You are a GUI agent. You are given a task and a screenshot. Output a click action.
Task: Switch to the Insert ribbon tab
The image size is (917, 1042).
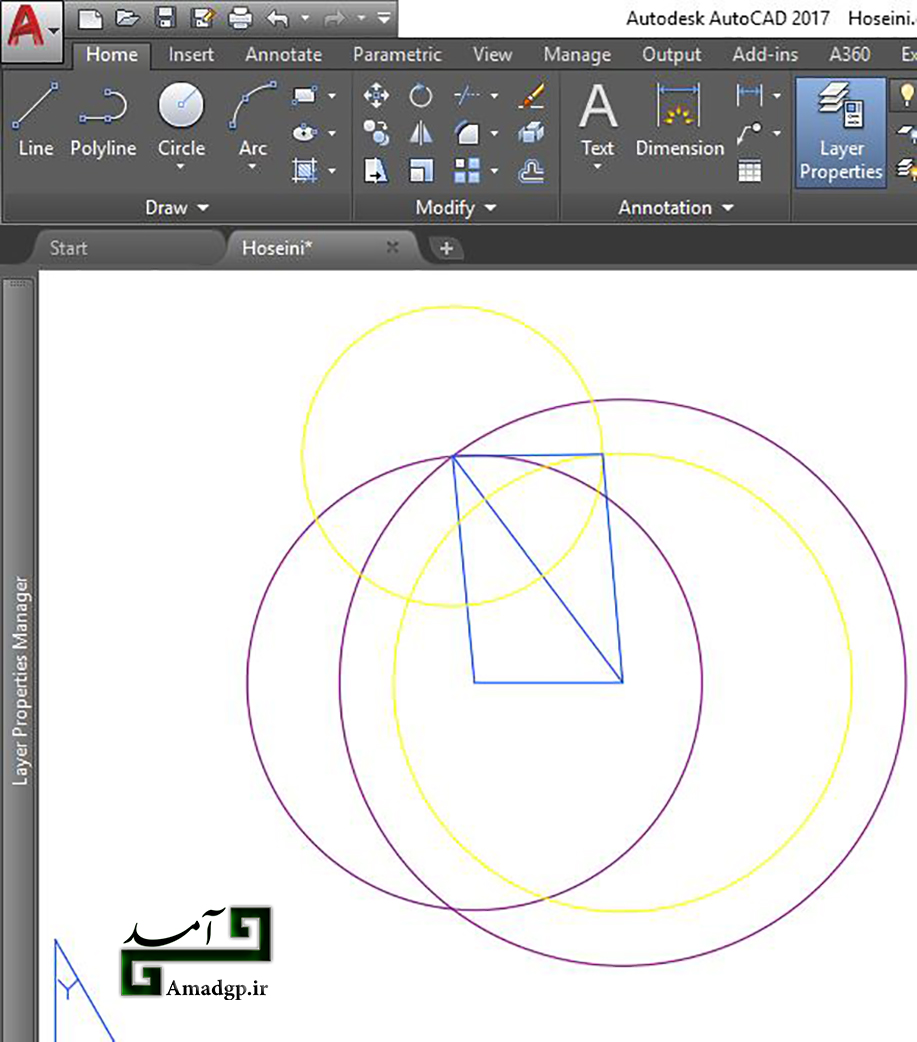(191, 54)
